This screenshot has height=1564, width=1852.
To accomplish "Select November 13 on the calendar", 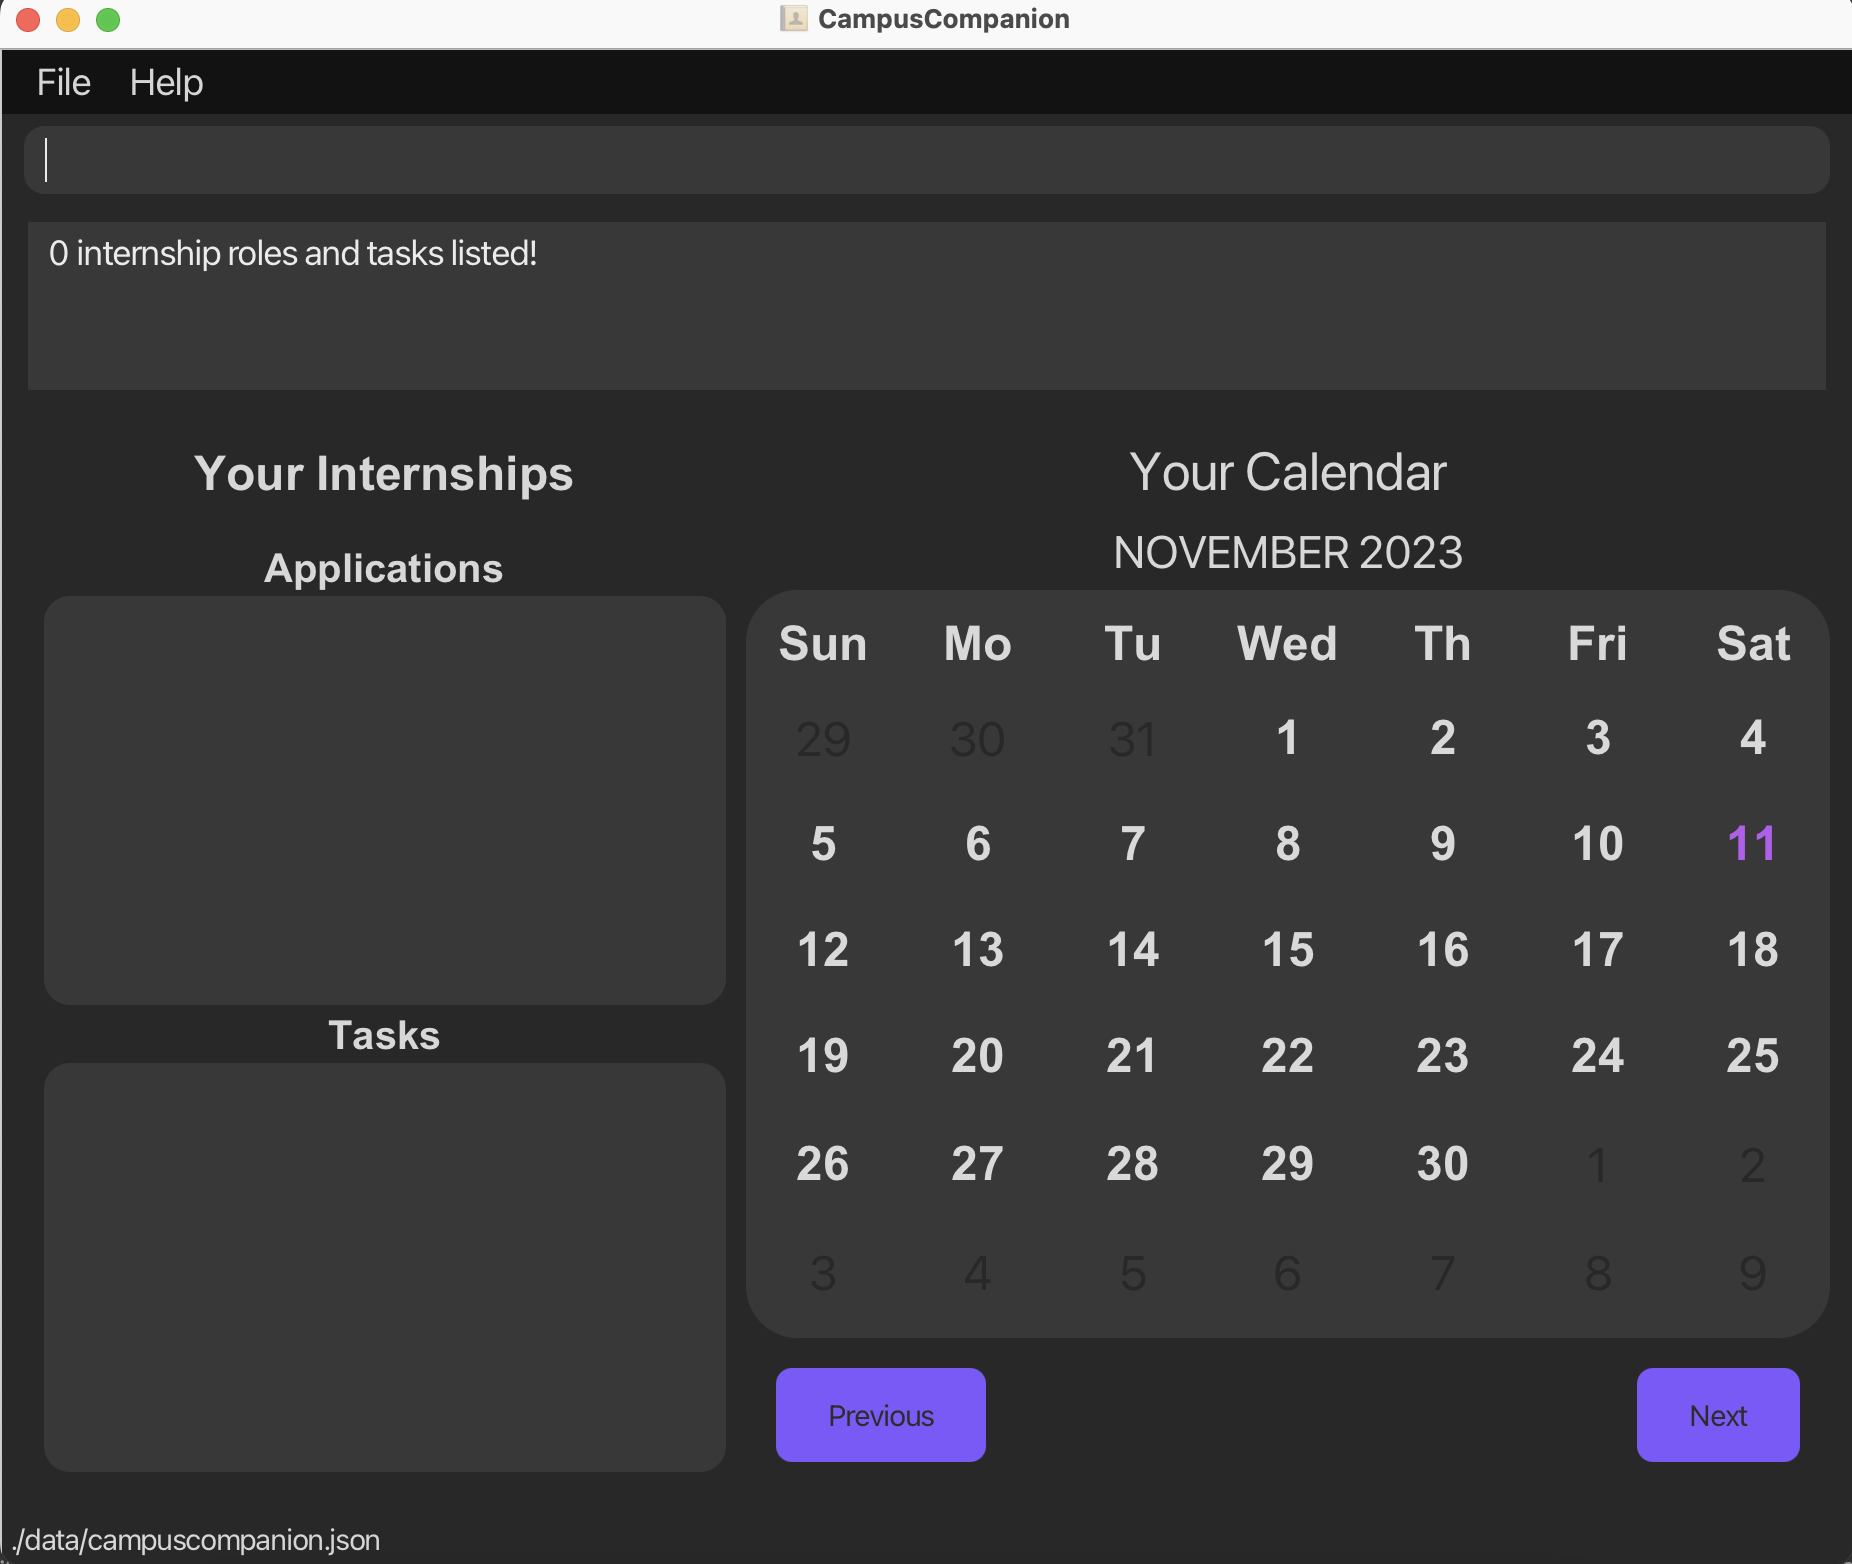I will [x=978, y=950].
